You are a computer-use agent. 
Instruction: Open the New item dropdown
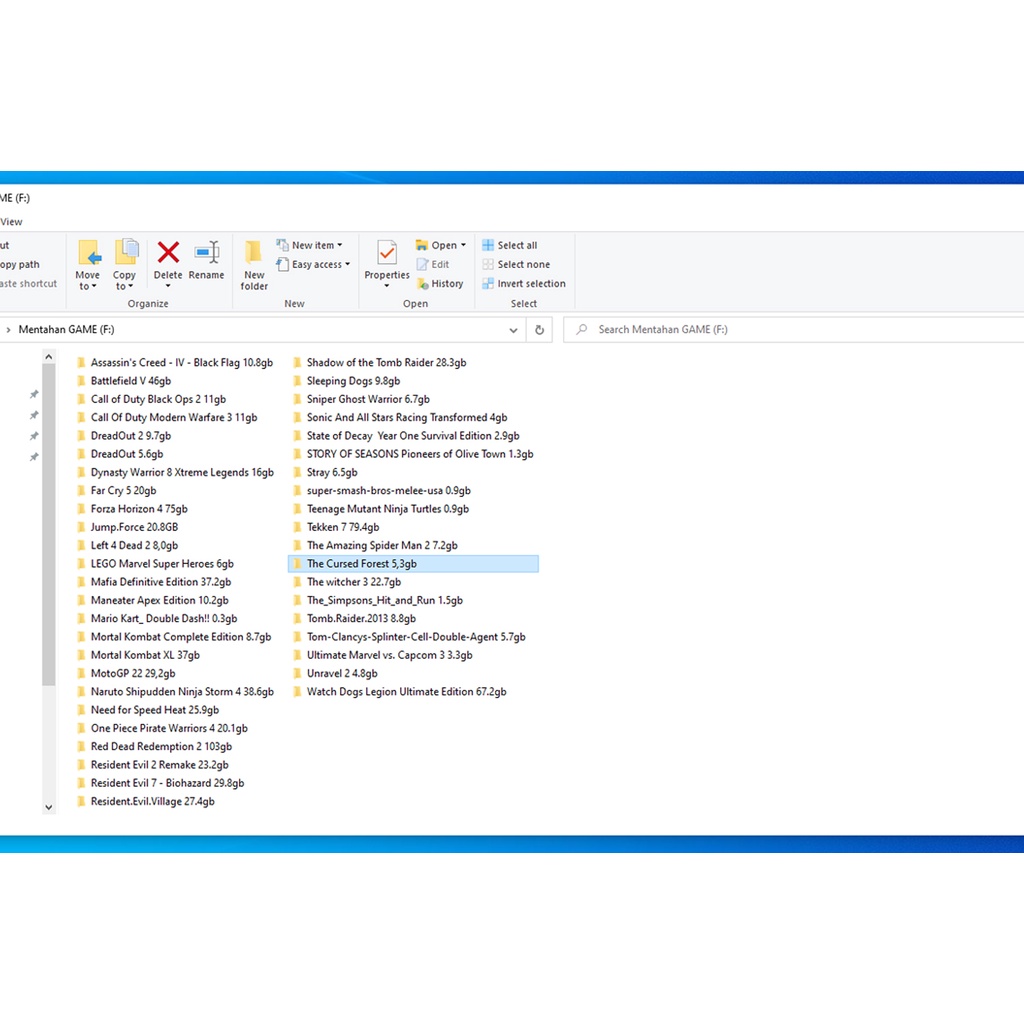pos(310,245)
